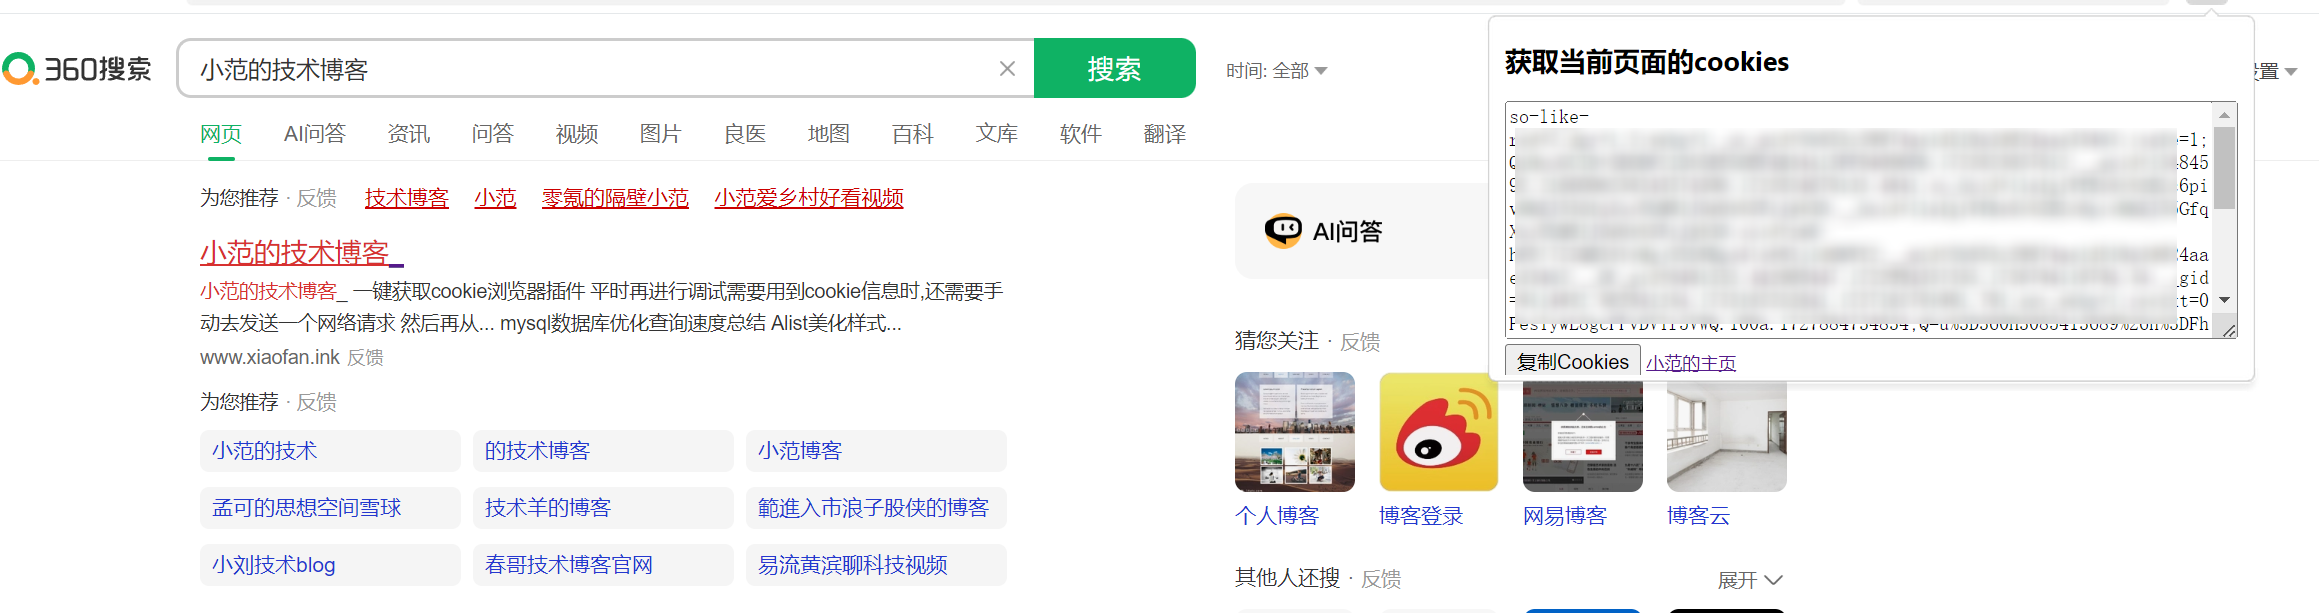Click the 小范 recommended link

(495, 198)
